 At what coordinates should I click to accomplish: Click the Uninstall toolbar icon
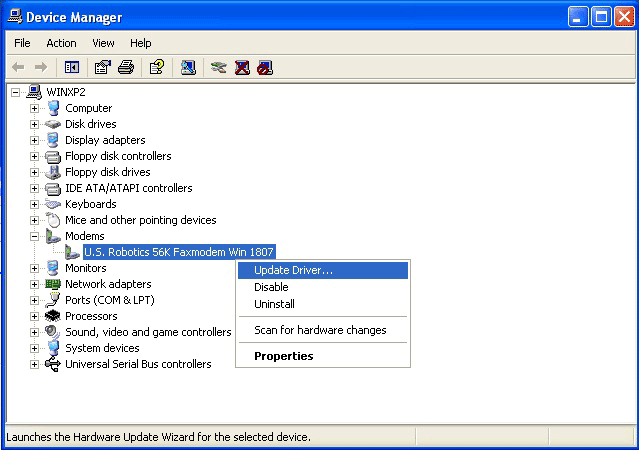pos(242,67)
